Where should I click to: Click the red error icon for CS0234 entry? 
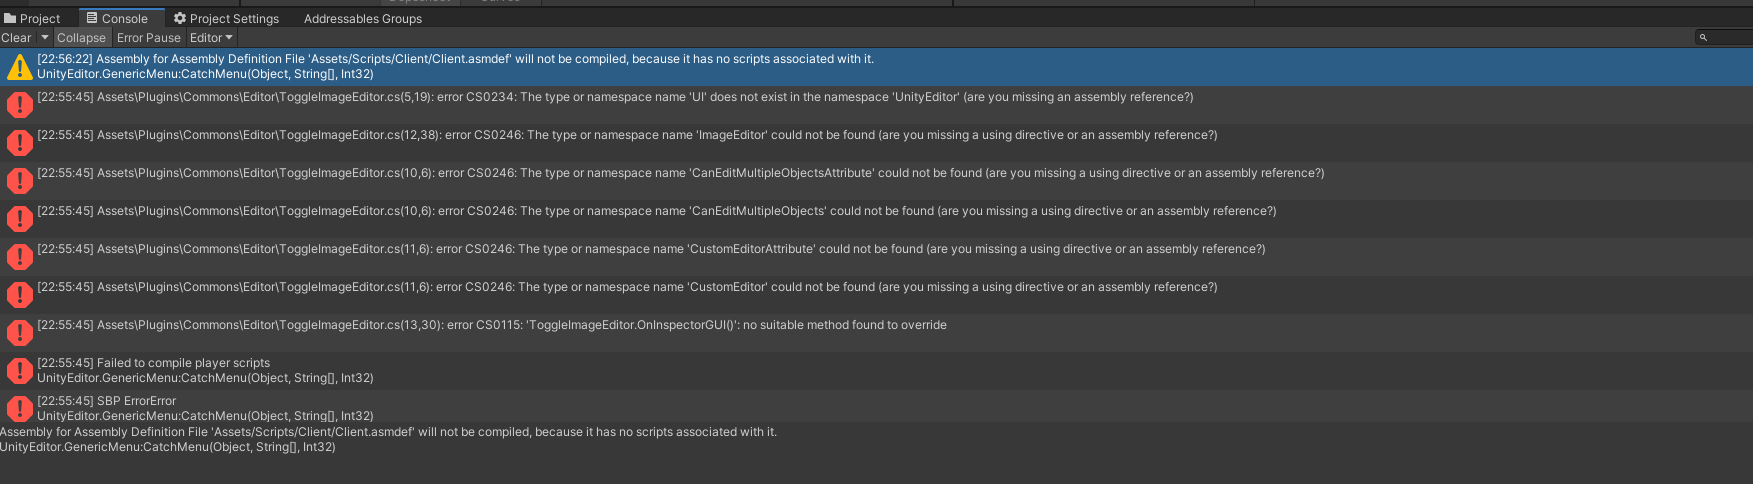[19, 105]
